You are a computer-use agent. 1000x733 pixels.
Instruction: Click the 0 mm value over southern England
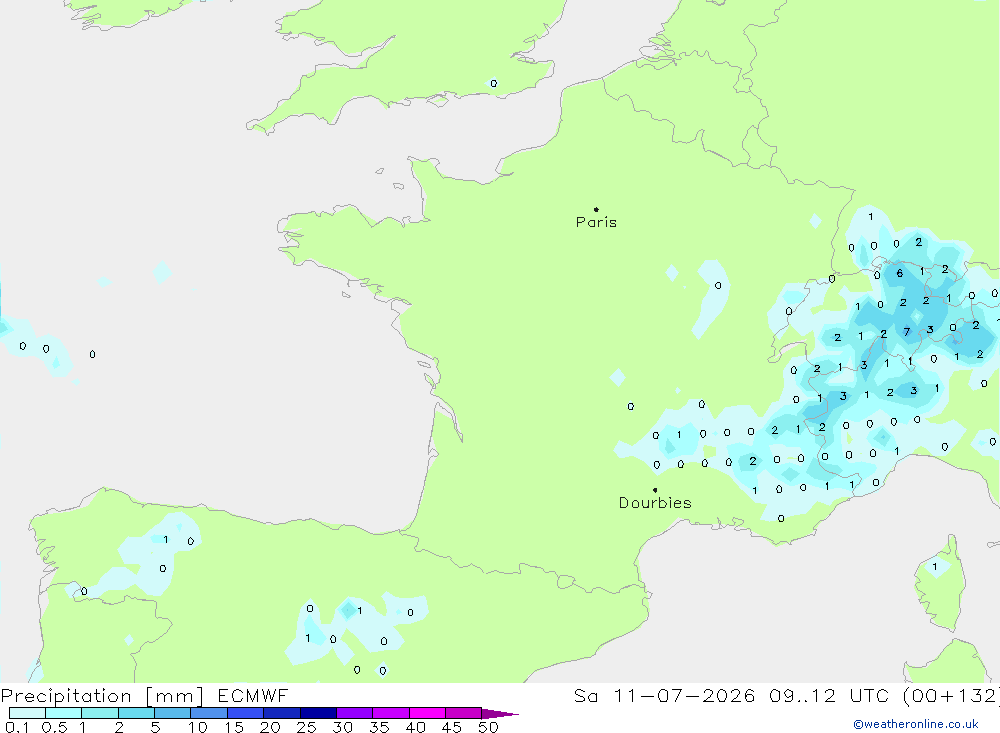pos(494,84)
